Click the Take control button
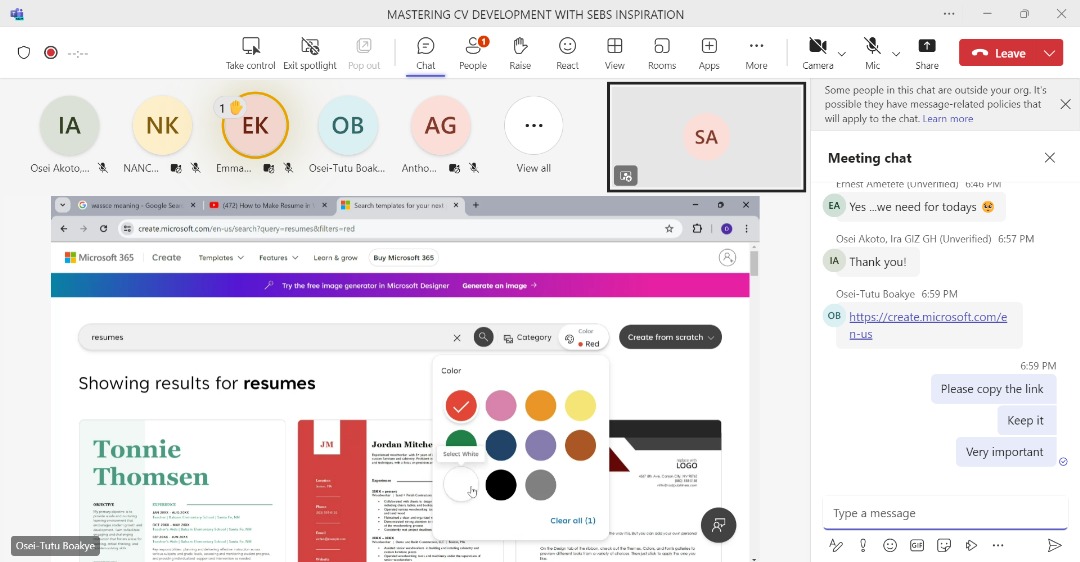This screenshot has width=1080, height=562. coord(250,53)
